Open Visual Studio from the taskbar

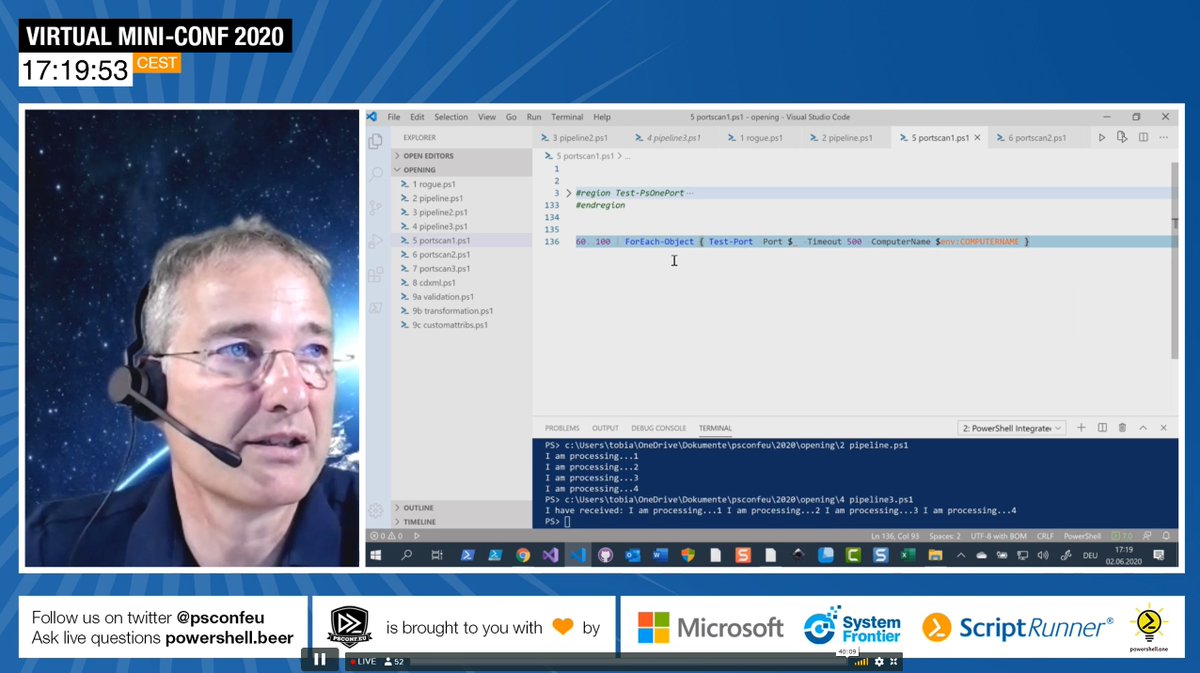(550, 554)
